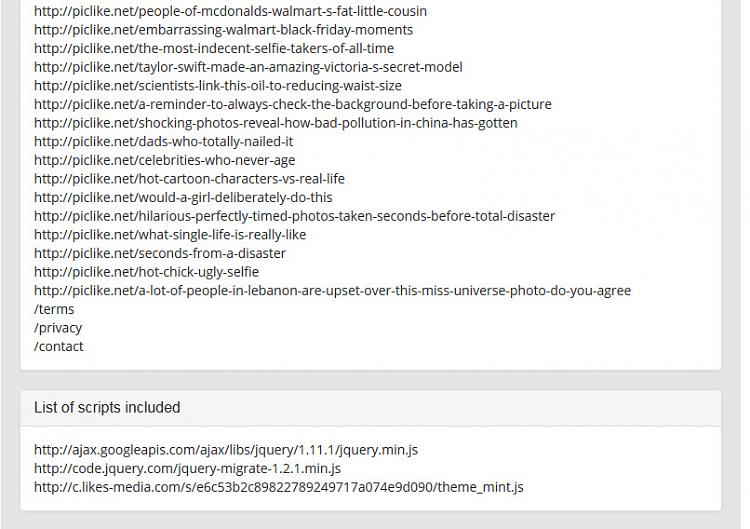Click the /privacy entry
This screenshot has height=529, width=750.
(58, 328)
